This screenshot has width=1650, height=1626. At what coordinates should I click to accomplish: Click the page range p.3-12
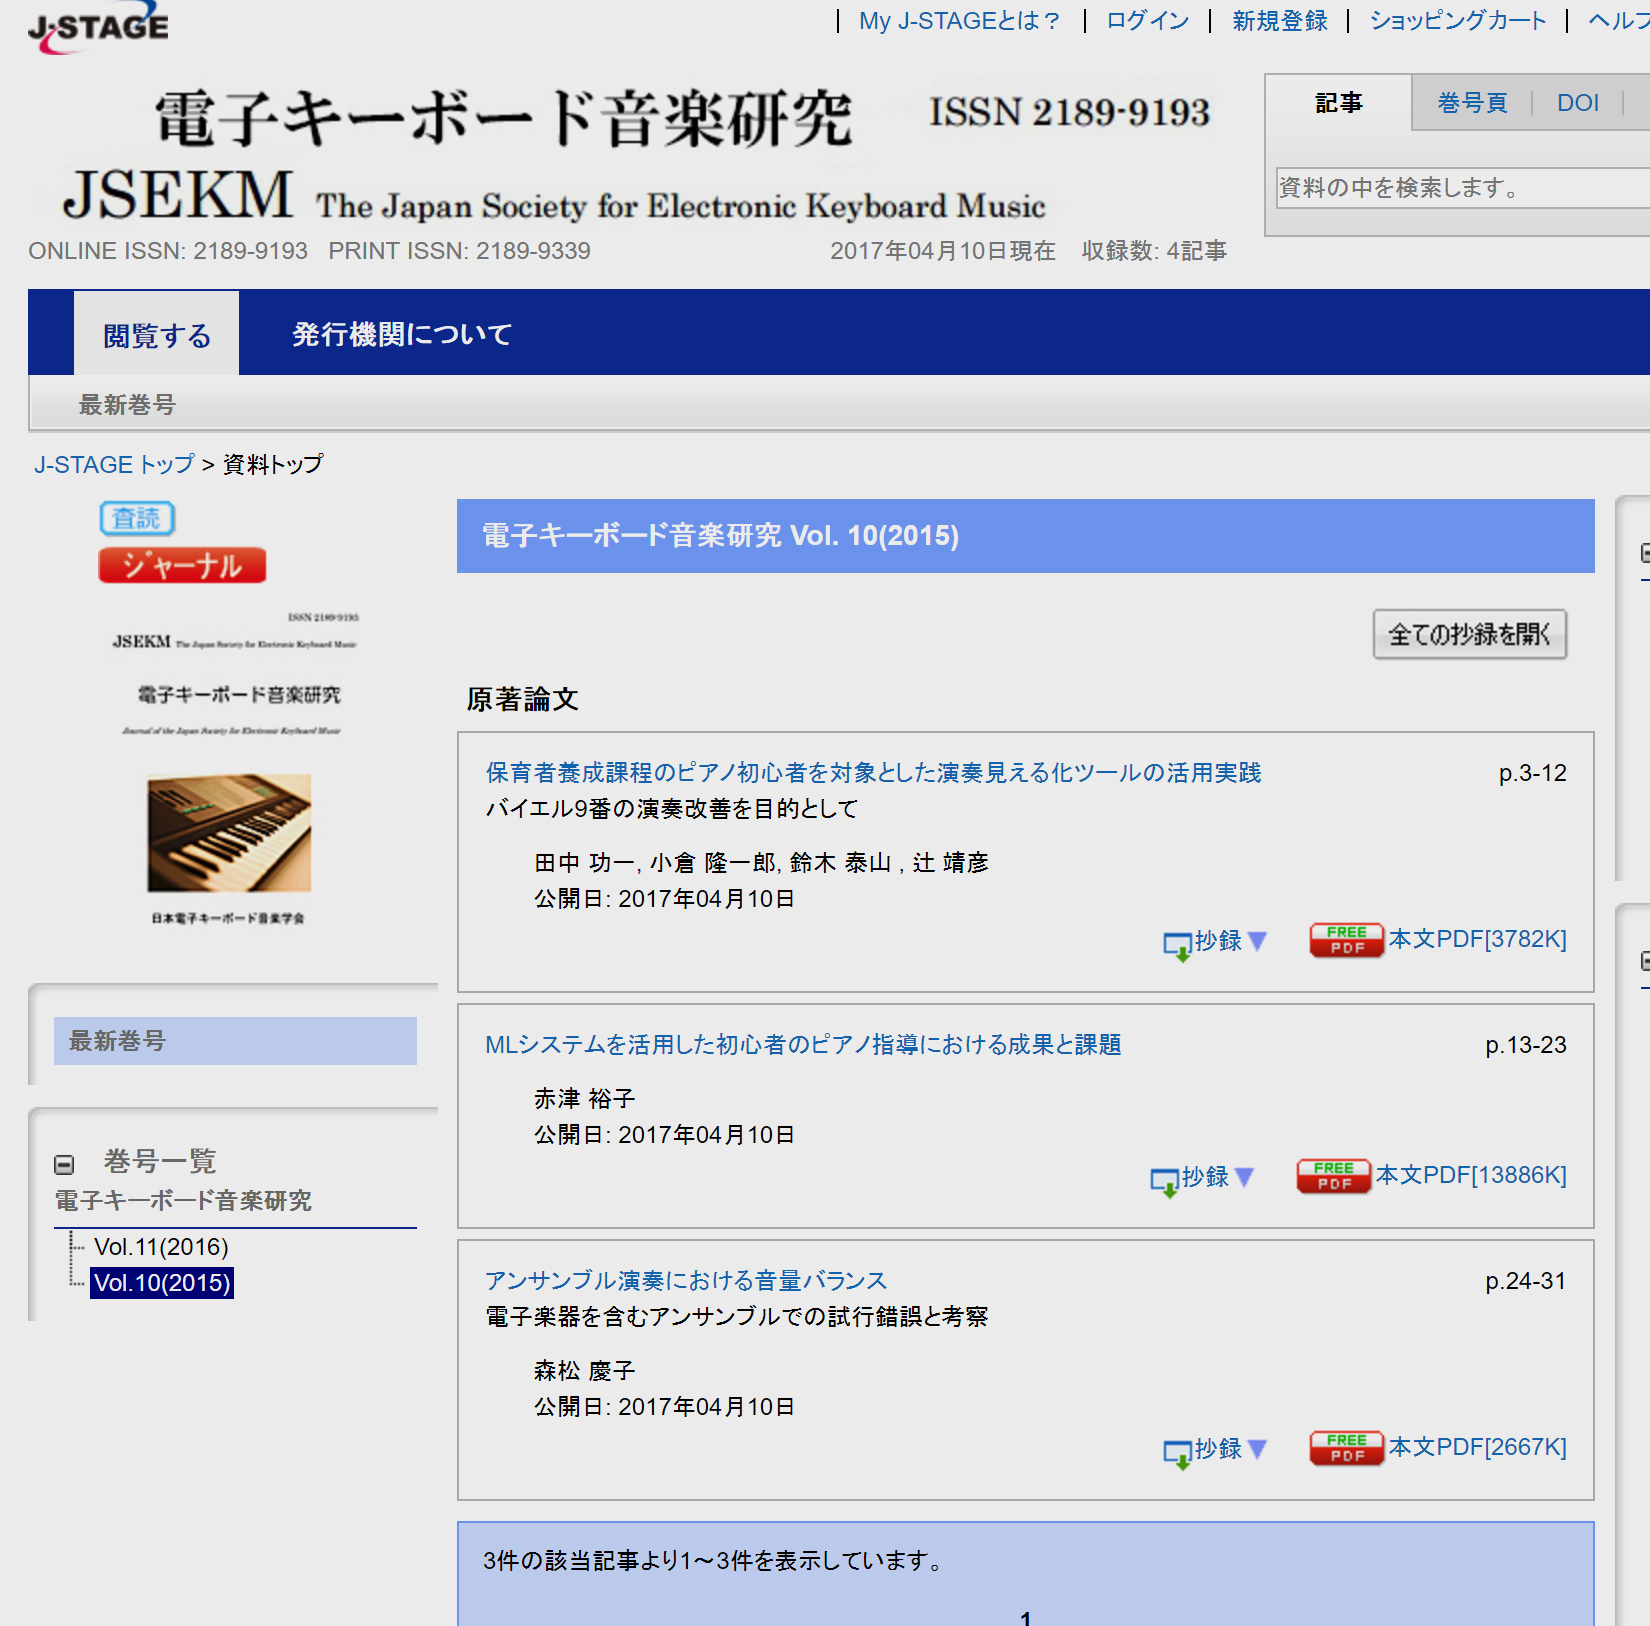[1532, 773]
